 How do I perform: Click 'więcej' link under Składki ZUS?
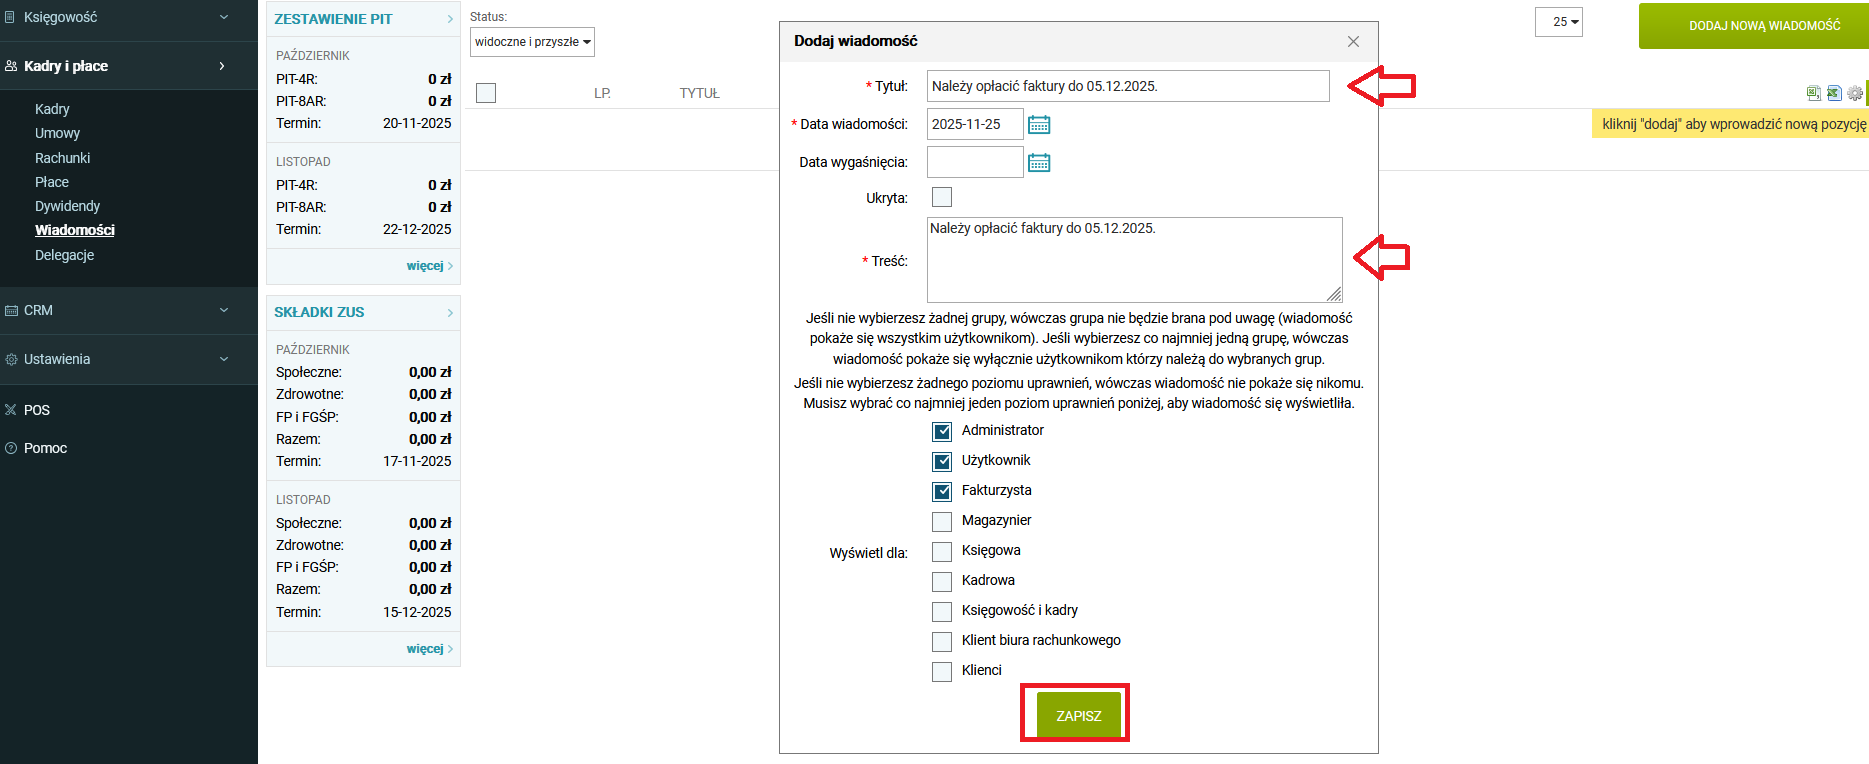(425, 649)
